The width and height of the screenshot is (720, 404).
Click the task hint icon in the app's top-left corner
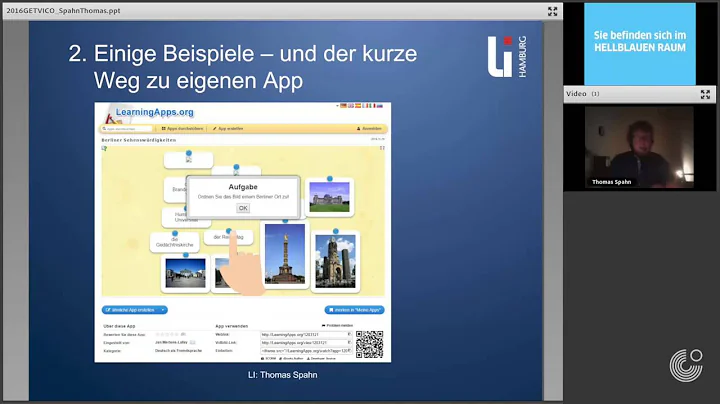[x=104, y=148]
